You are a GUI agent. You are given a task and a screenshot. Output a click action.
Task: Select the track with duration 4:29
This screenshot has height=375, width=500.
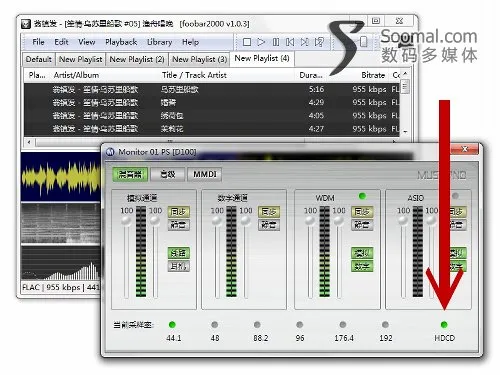(212, 102)
